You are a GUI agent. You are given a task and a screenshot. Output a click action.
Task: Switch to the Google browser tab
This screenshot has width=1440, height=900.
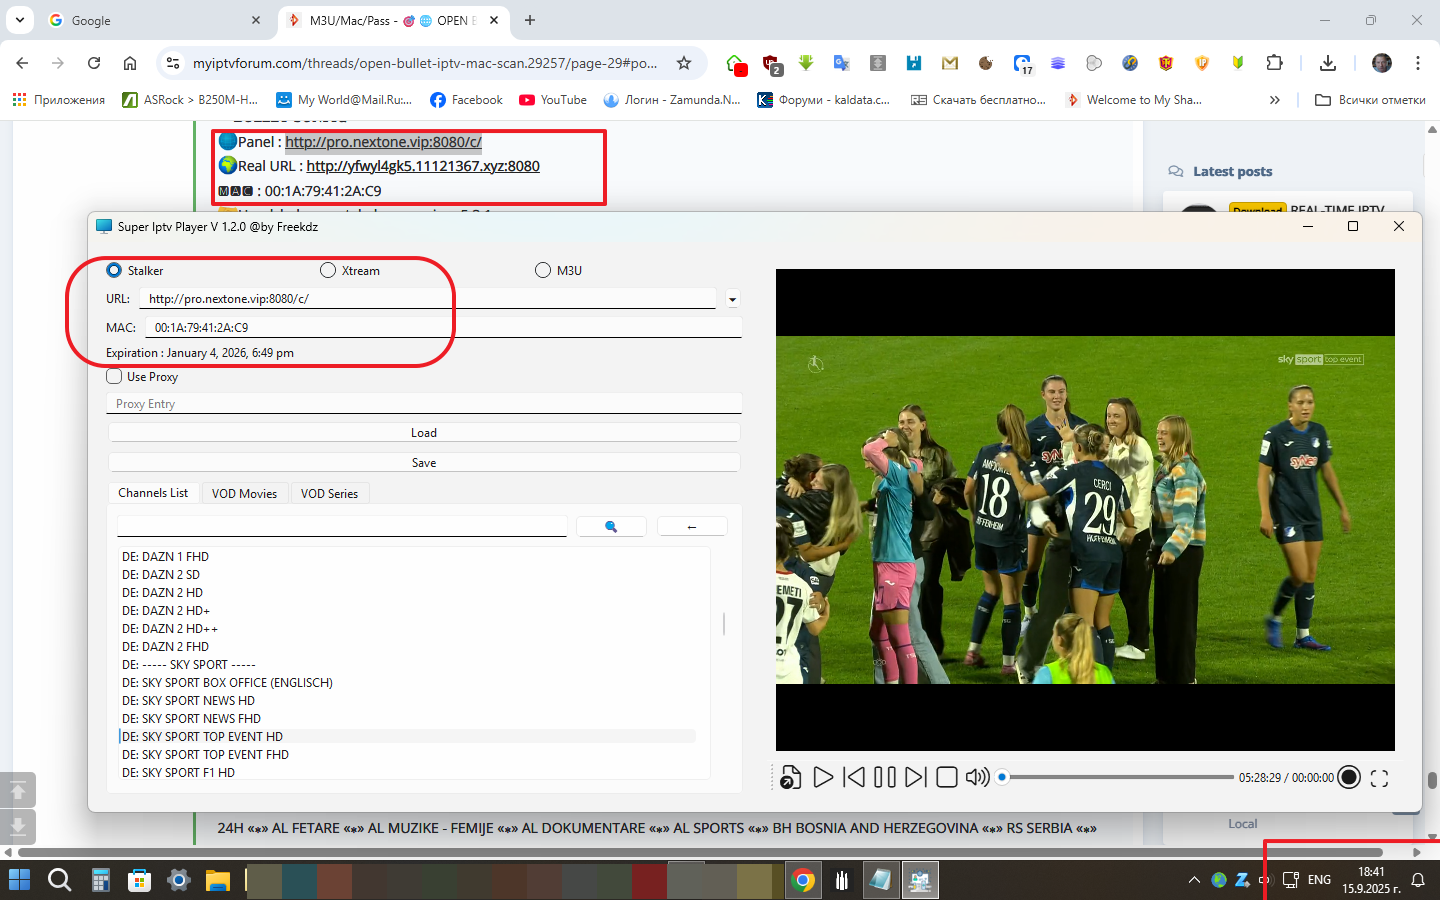(x=155, y=20)
